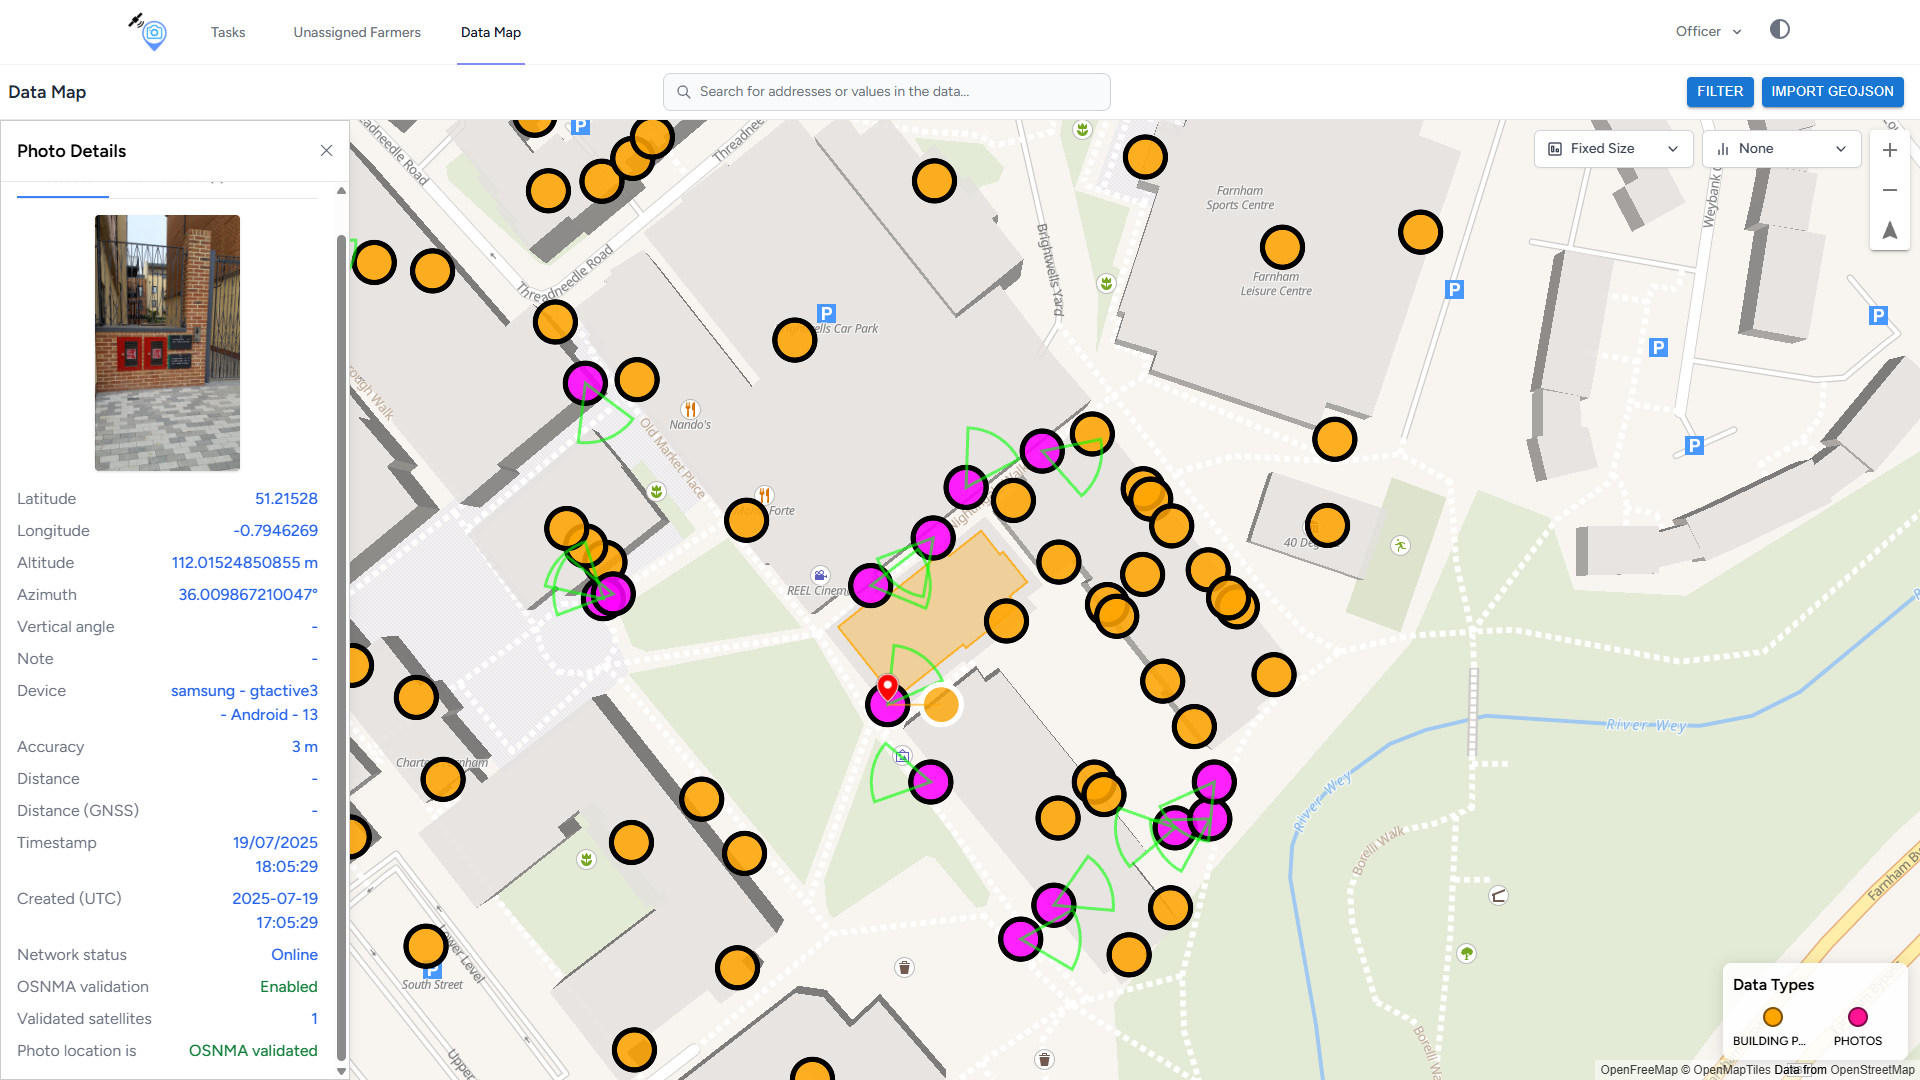The height and width of the screenshot is (1080, 1920).
Task: Reset map bearing with compass arrow
Action: (x=1889, y=230)
